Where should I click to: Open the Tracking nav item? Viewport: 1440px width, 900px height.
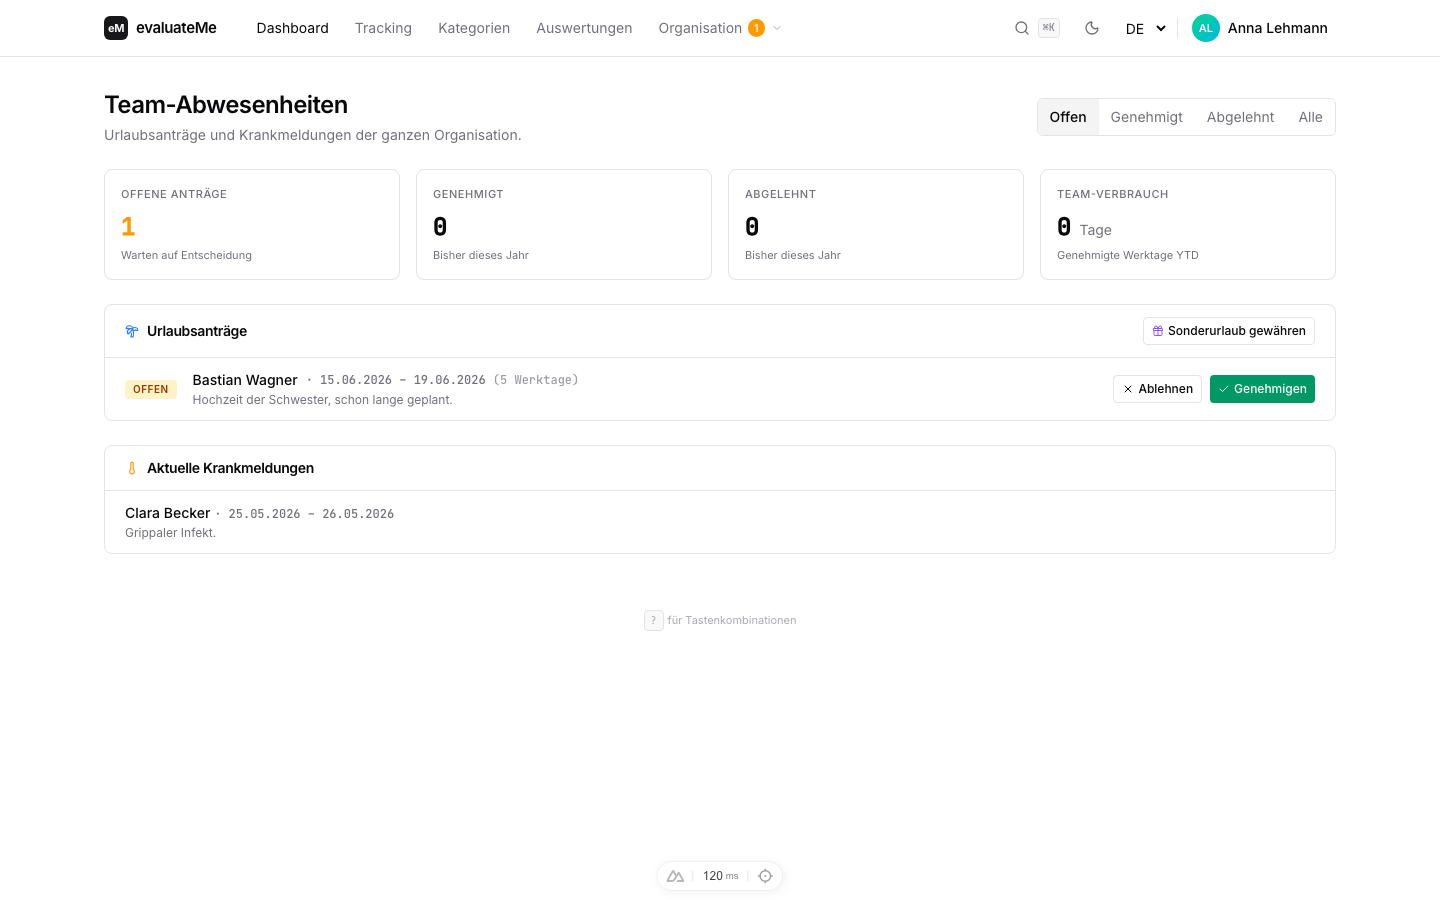point(383,28)
